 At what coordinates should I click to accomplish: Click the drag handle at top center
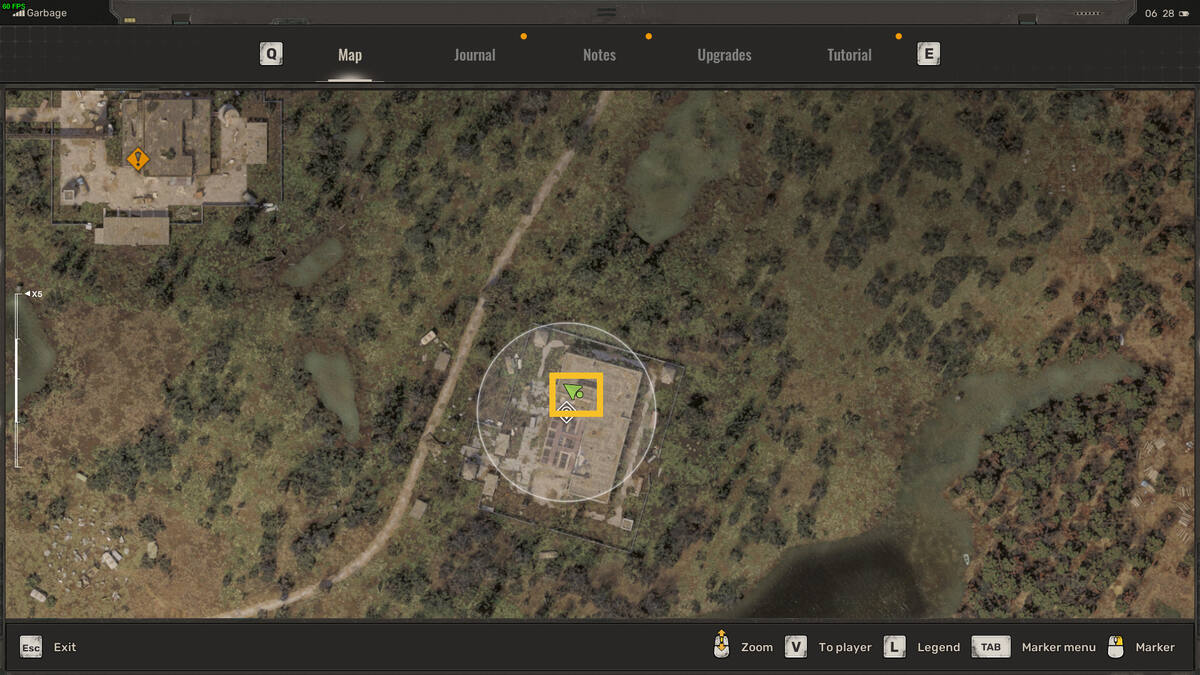point(605,13)
